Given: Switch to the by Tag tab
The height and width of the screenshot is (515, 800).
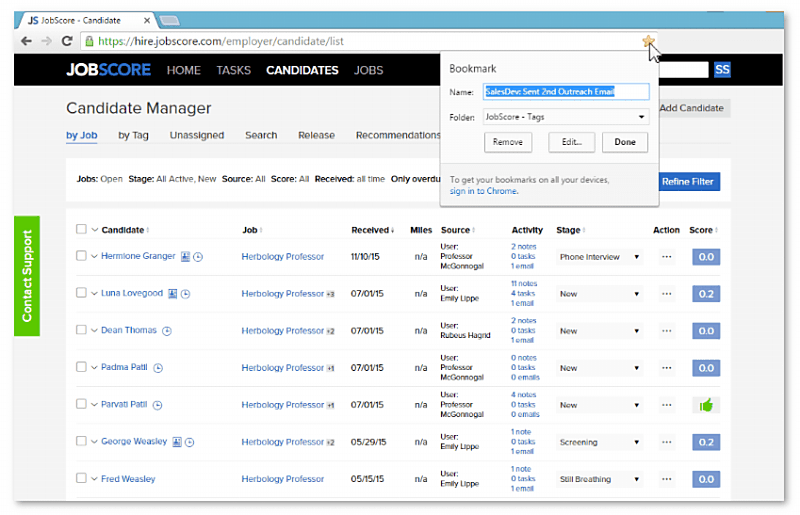Looking at the screenshot, I should click(x=133, y=135).
